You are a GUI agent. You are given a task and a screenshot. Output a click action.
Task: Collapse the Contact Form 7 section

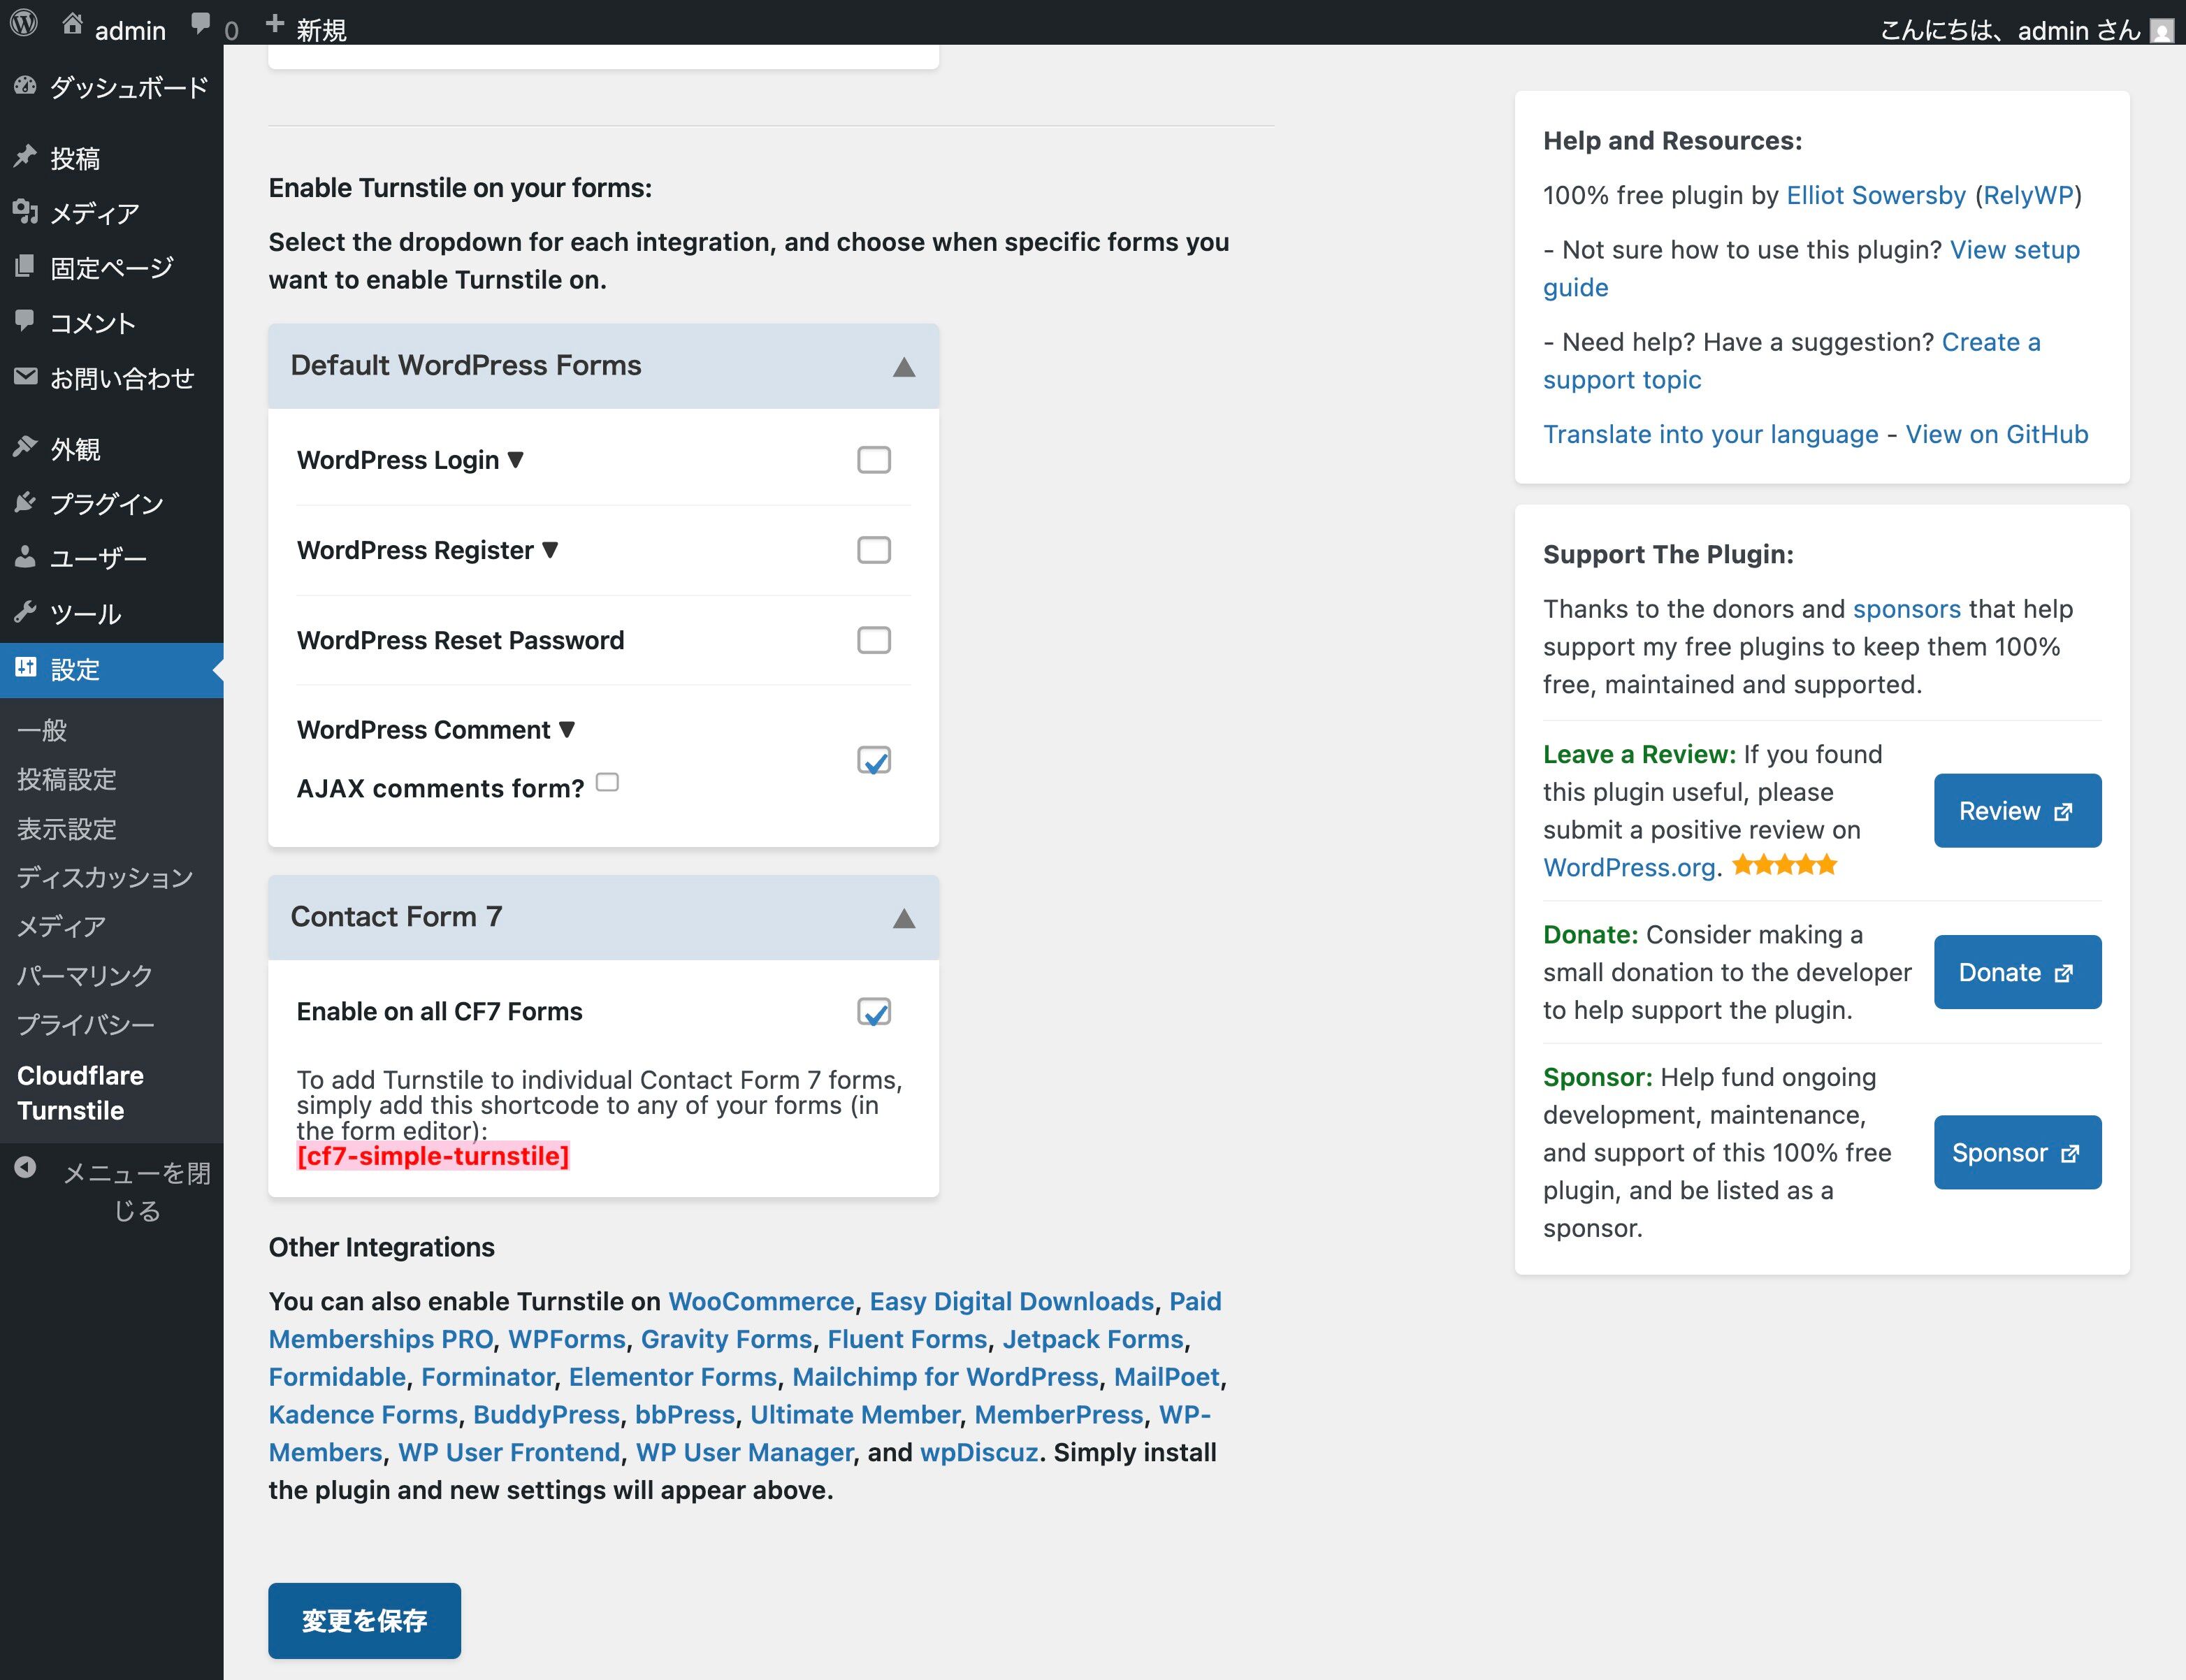coord(904,918)
